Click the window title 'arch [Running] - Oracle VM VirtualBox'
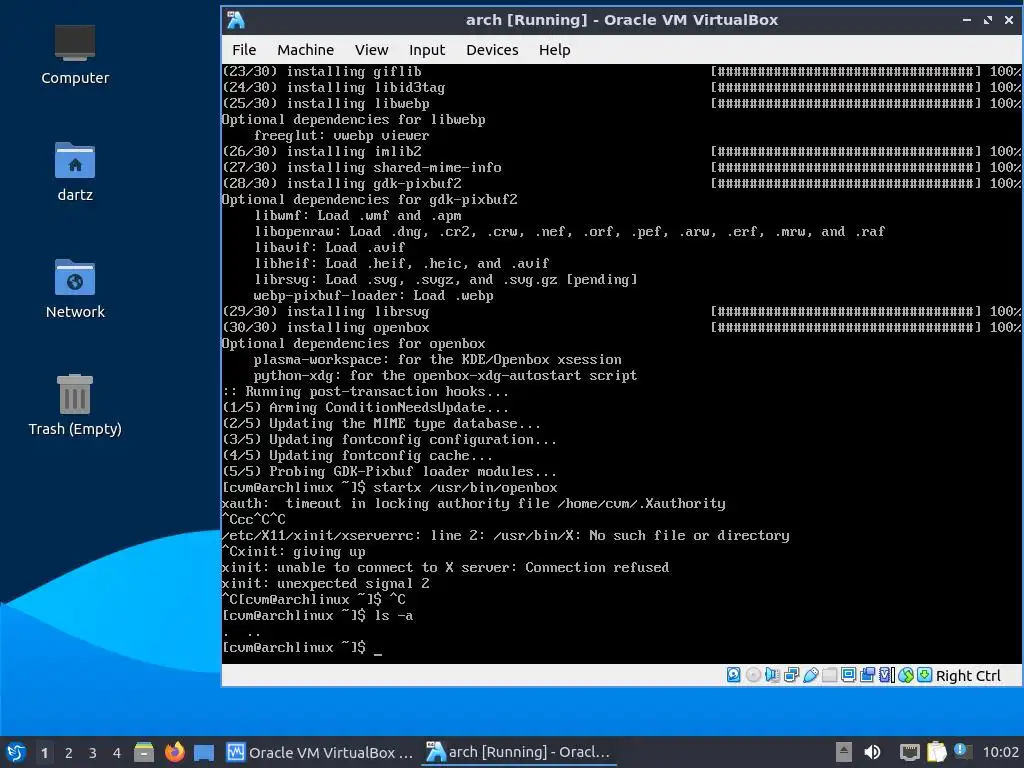Screen dimensions: 1024x768 (622, 20)
